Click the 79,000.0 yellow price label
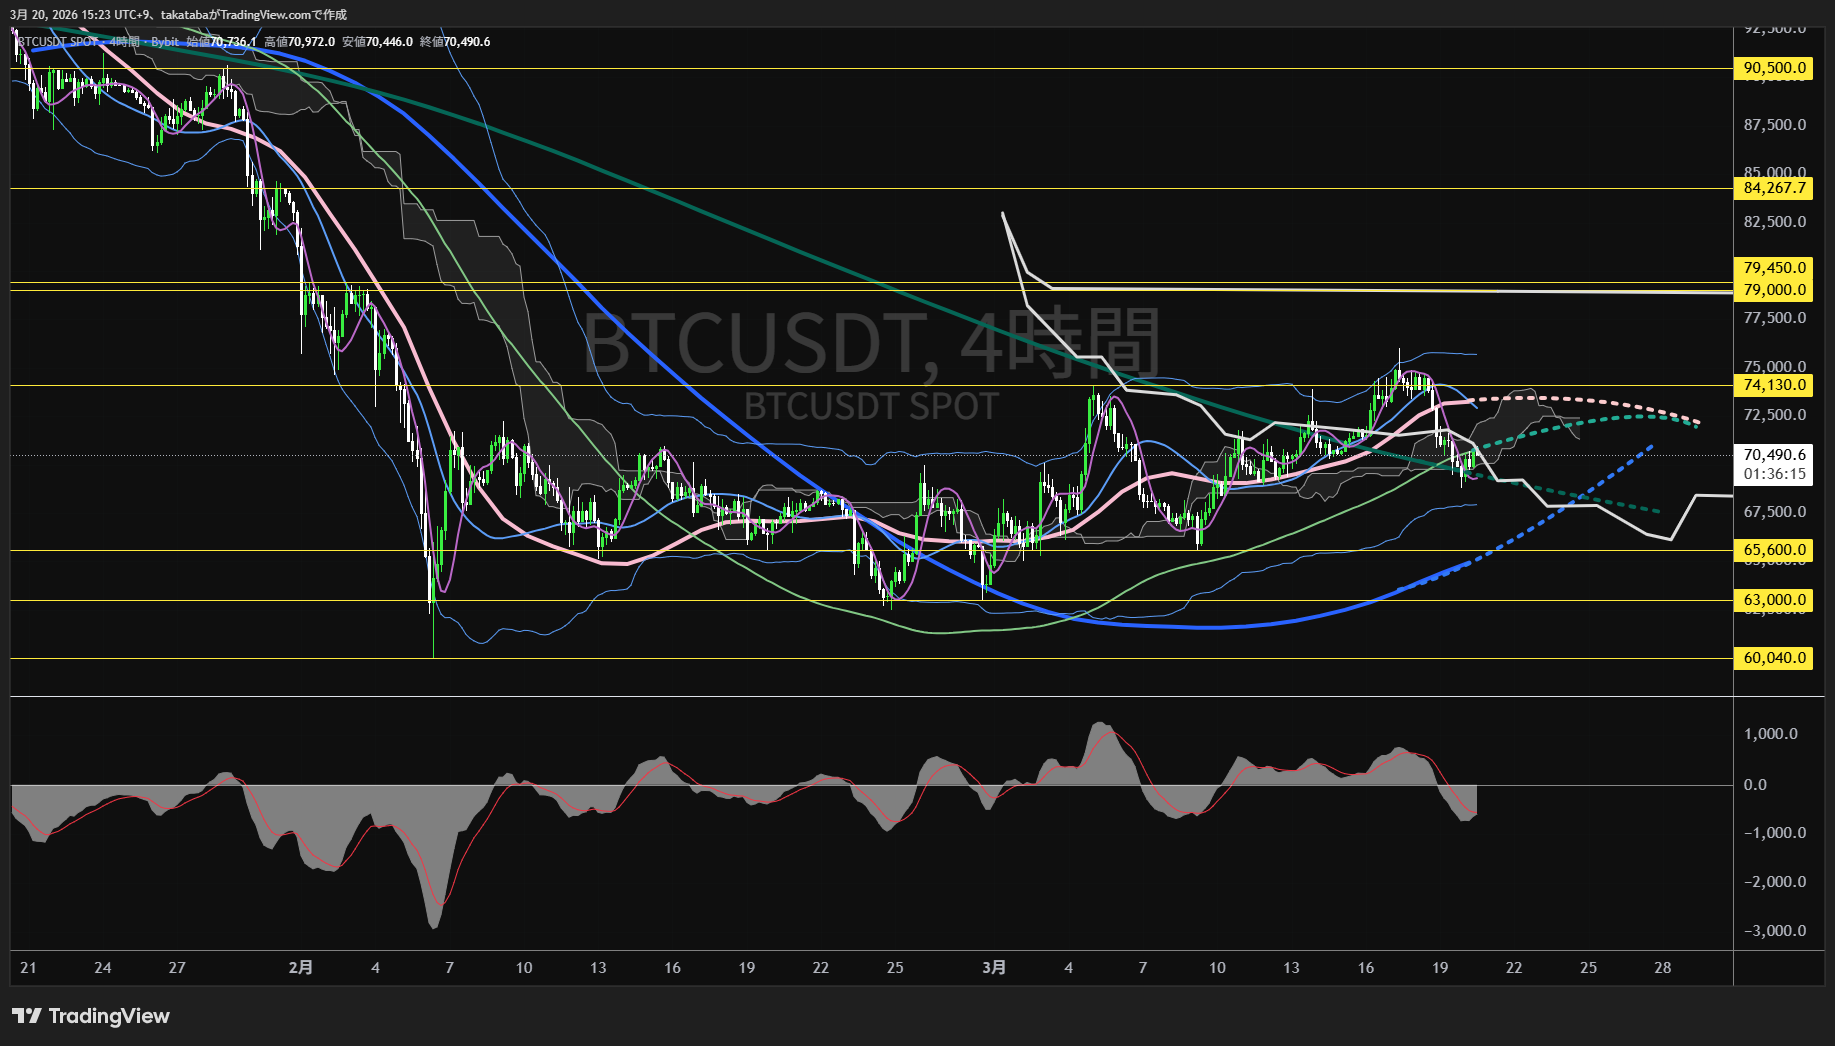The height and width of the screenshot is (1046, 1835). (1774, 290)
